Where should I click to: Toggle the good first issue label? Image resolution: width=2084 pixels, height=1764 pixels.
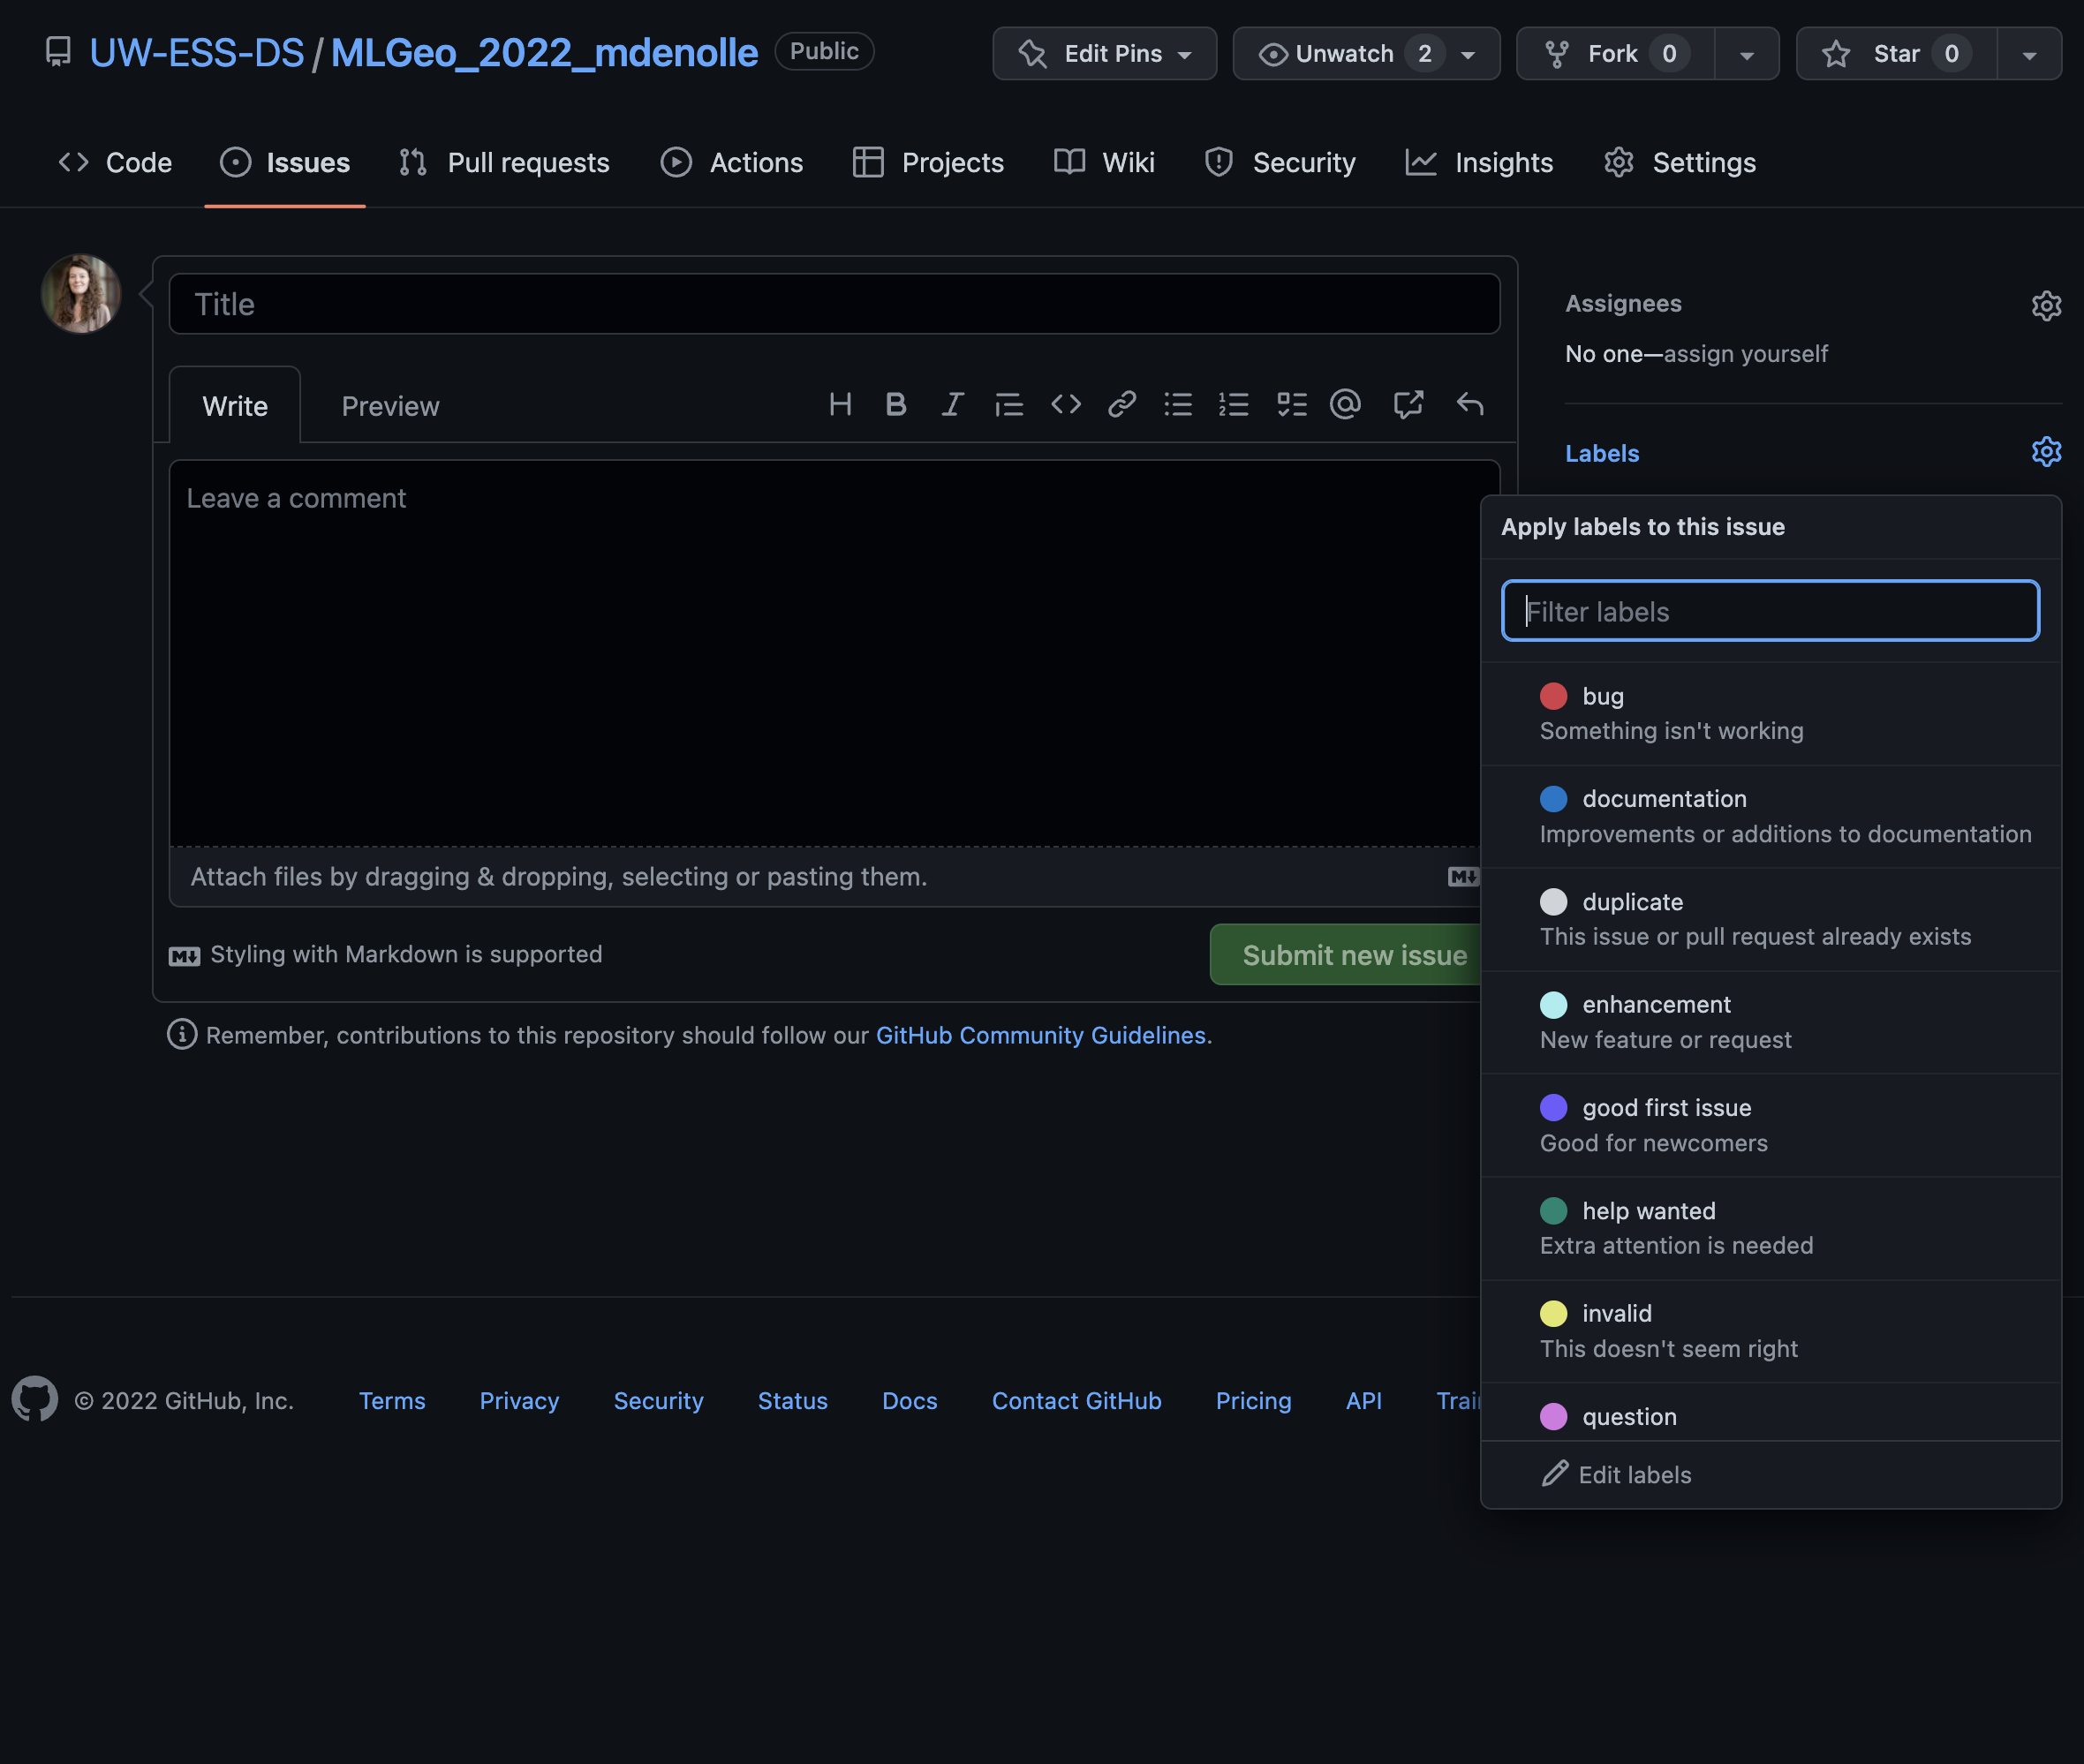pyautogui.click(x=1770, y=1125)
